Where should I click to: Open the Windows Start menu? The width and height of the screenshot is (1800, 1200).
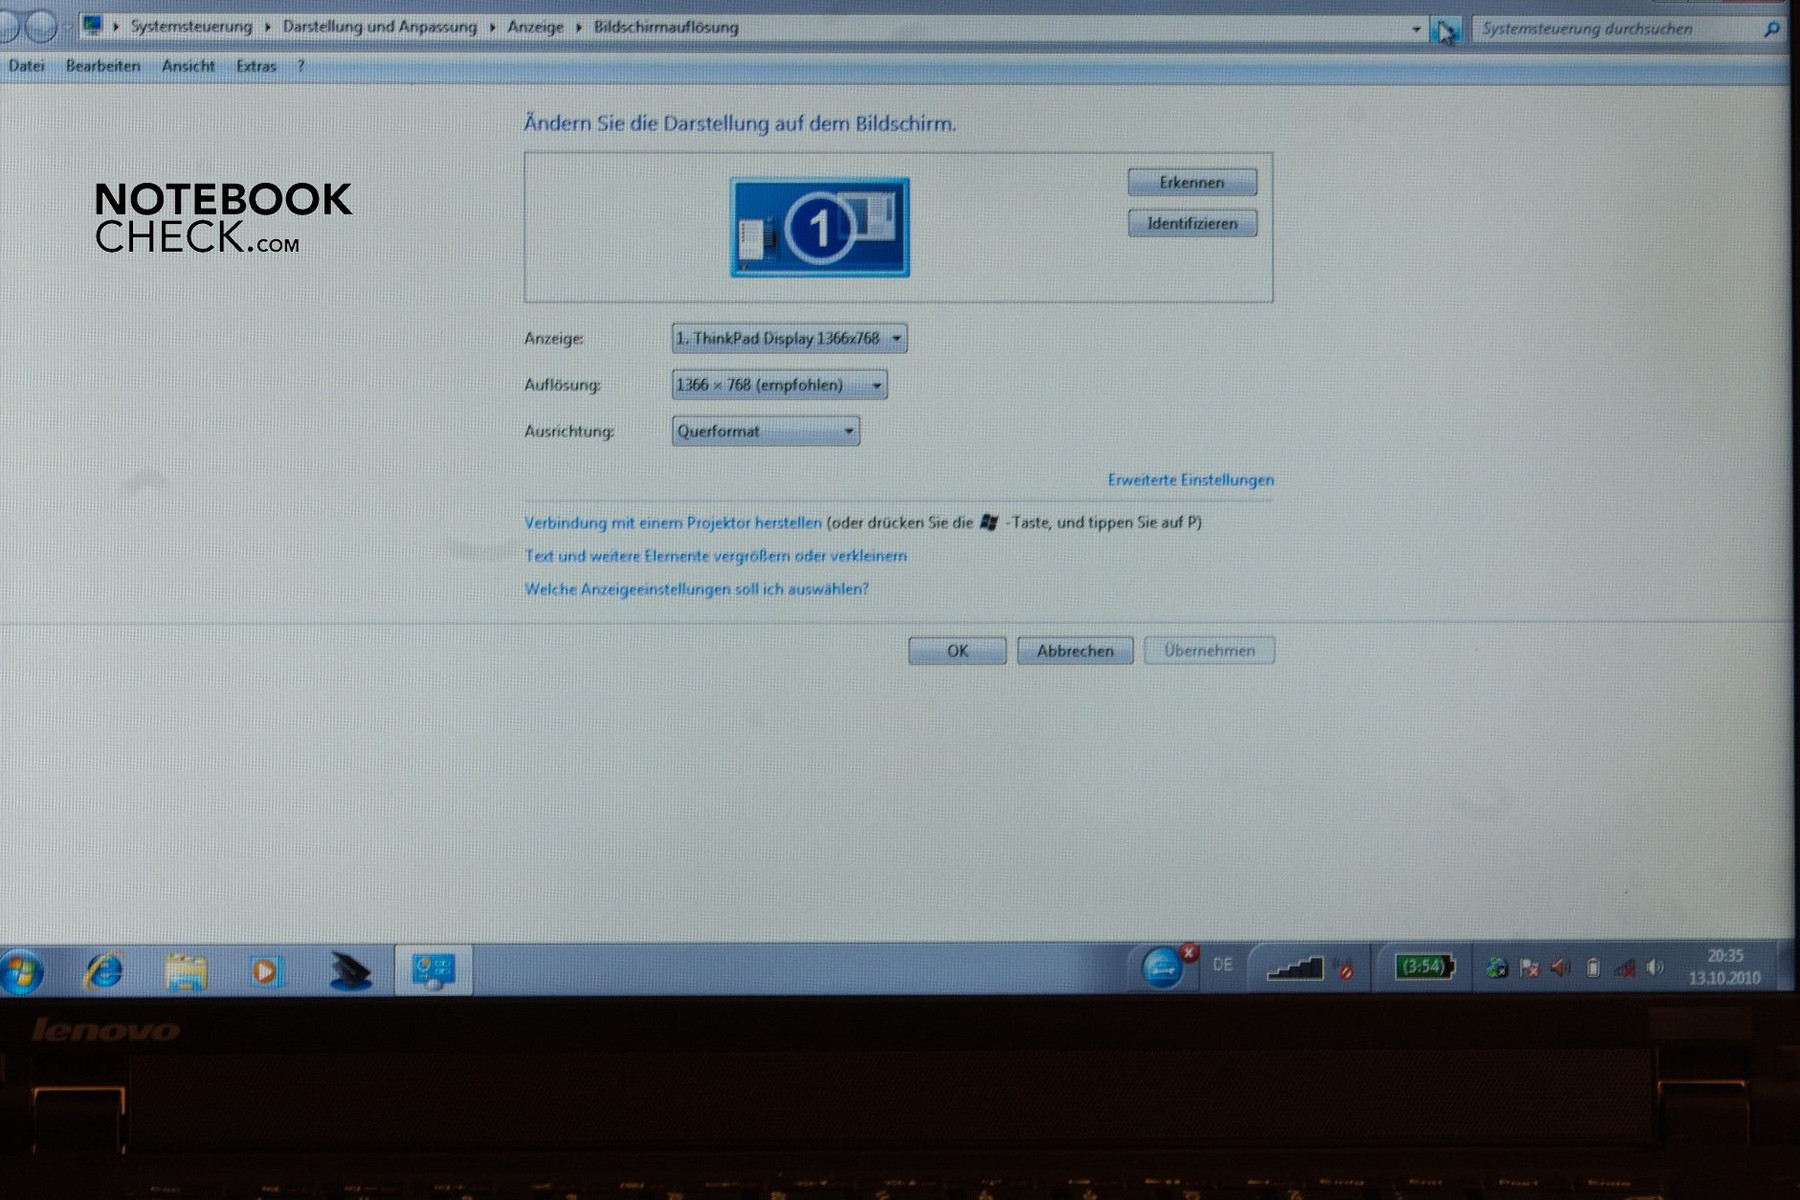(20, 971)
